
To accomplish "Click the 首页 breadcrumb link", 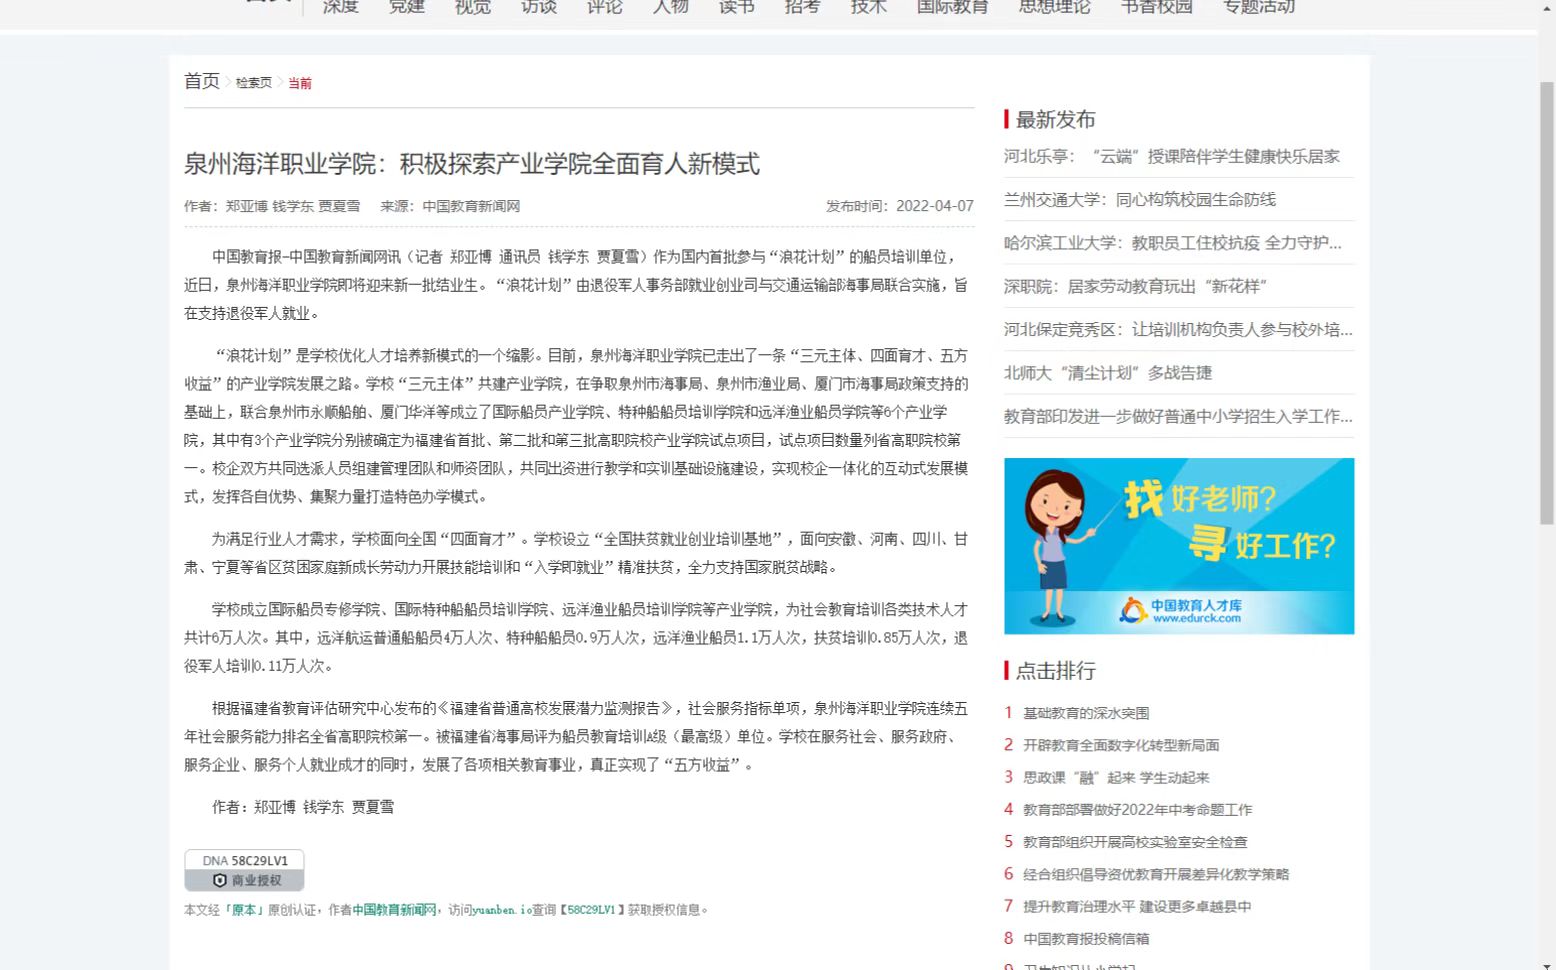I will pyautogui.click(x=201, y=81).
